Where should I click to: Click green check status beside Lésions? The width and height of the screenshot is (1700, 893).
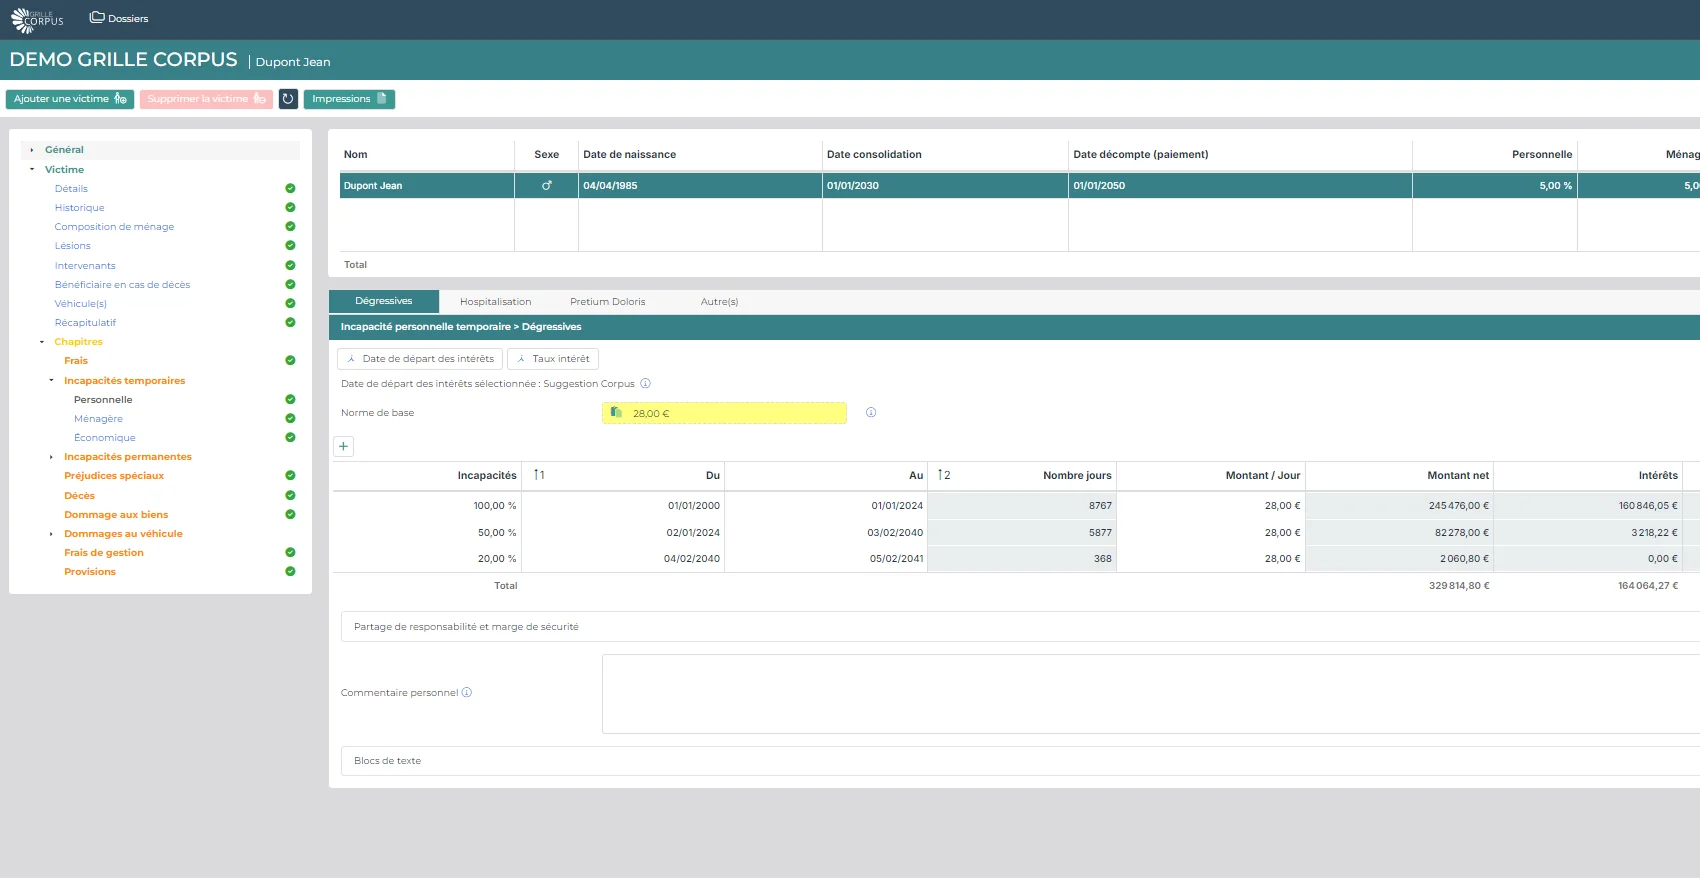pos(290,246)
